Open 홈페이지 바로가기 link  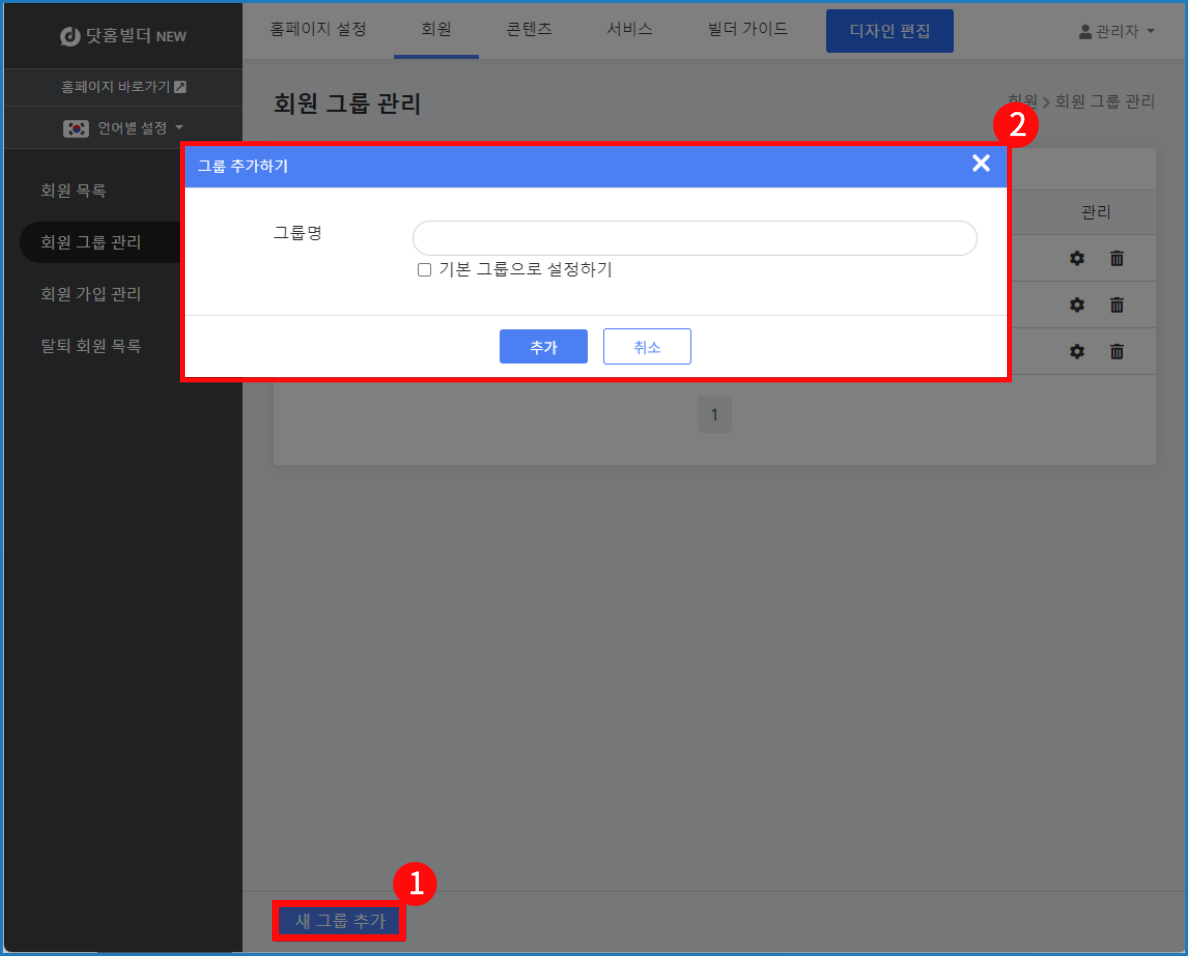(x=124, y=87)
